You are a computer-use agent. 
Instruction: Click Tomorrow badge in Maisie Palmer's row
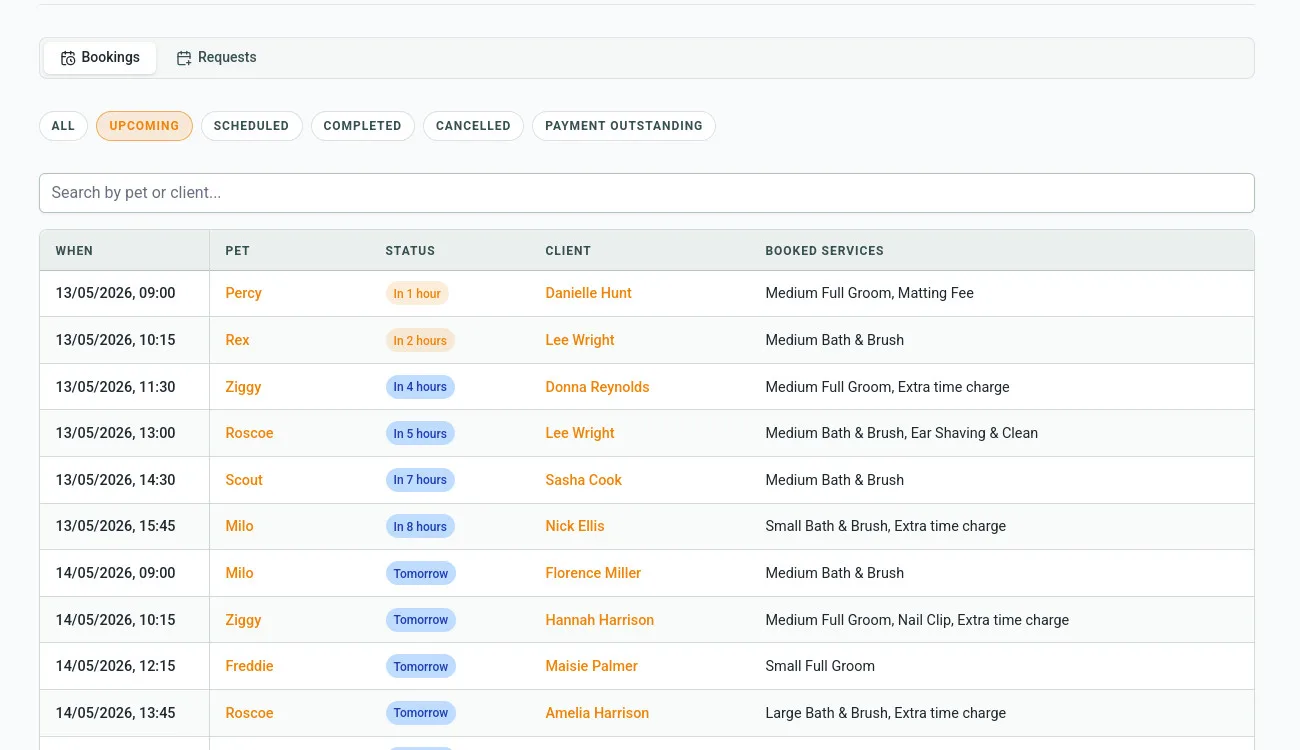[421, 667]
